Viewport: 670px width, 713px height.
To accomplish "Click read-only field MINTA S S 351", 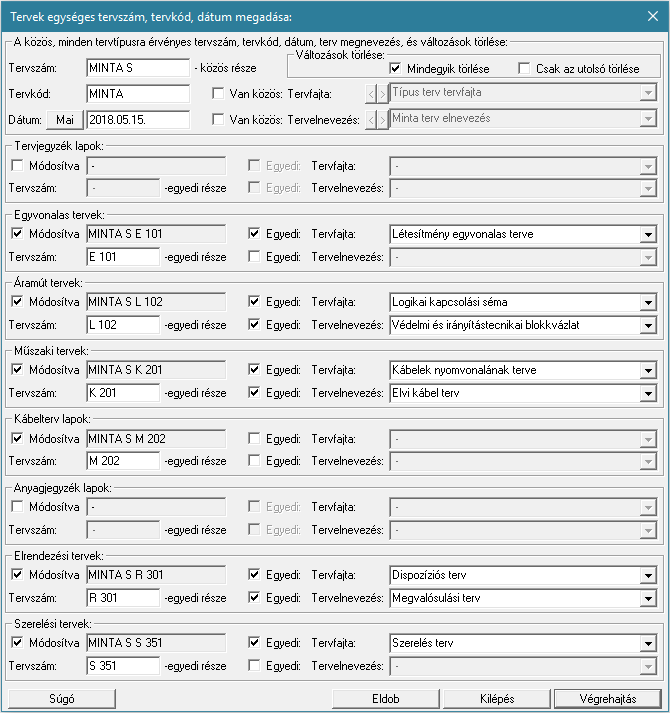I will (x=156, y=643).
